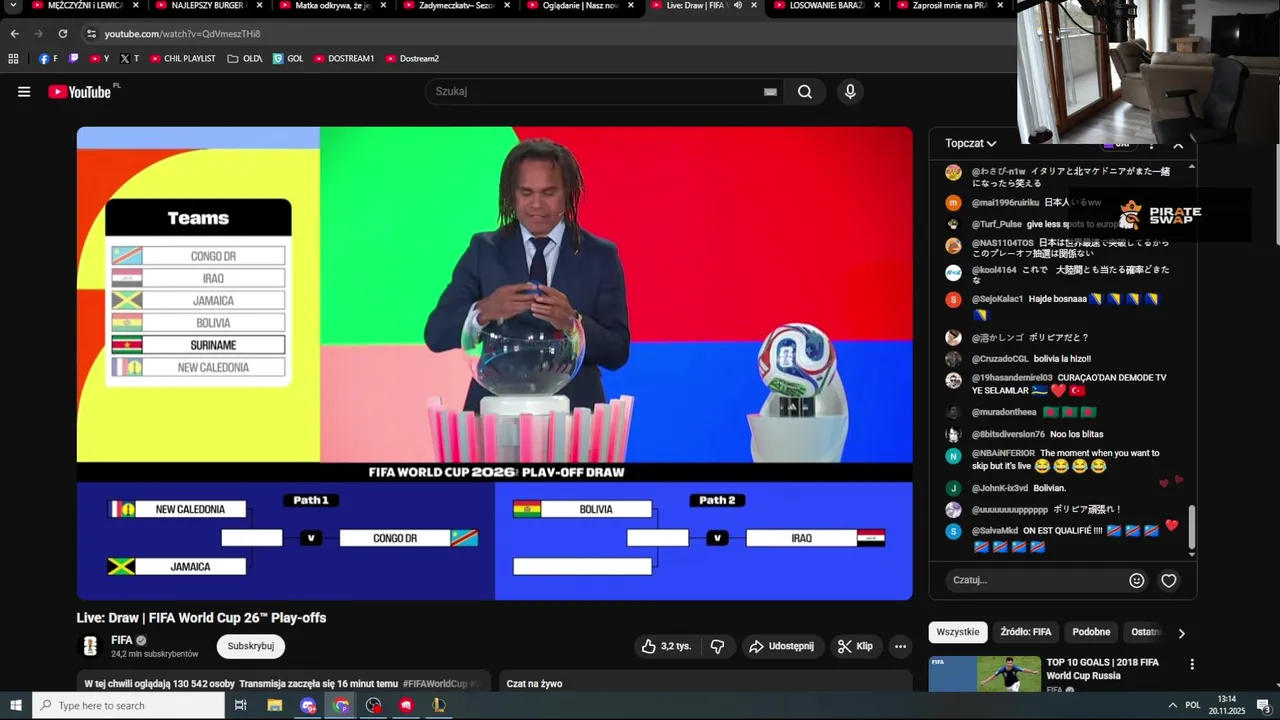Open the League of Legends taskbar icon

coord(438,705)
